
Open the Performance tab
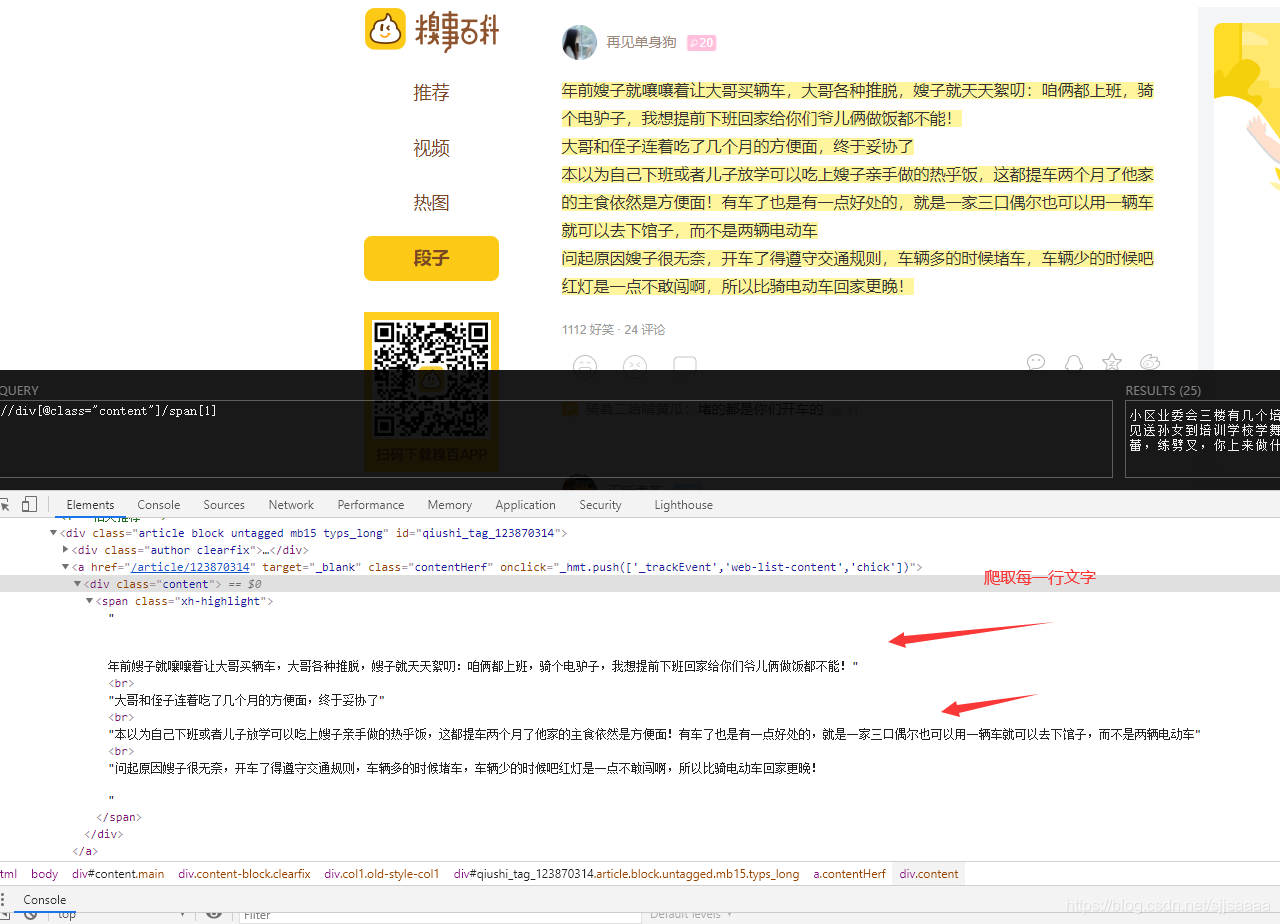[371, 505]
